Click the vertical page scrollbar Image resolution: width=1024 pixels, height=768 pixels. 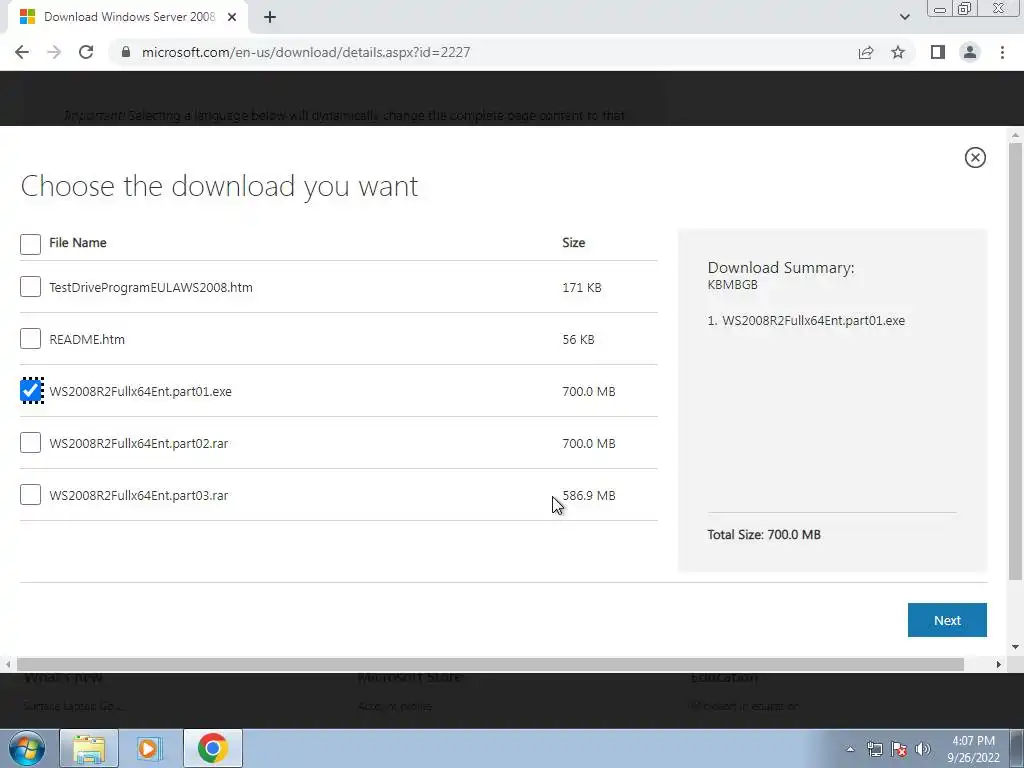coord(1015,360)
